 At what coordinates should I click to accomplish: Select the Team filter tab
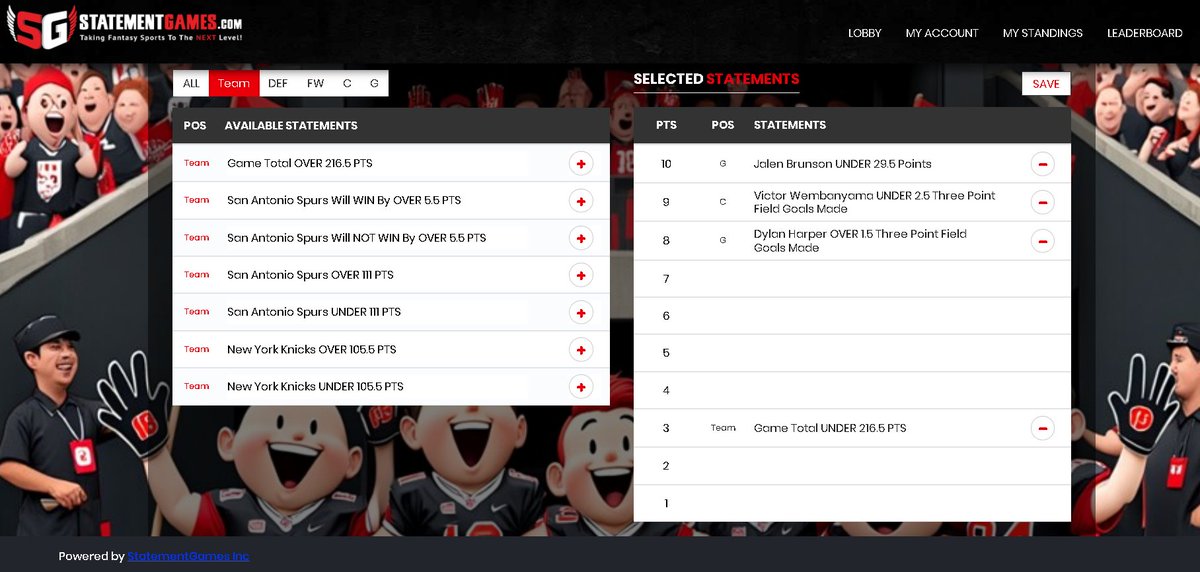pos(234,84)
